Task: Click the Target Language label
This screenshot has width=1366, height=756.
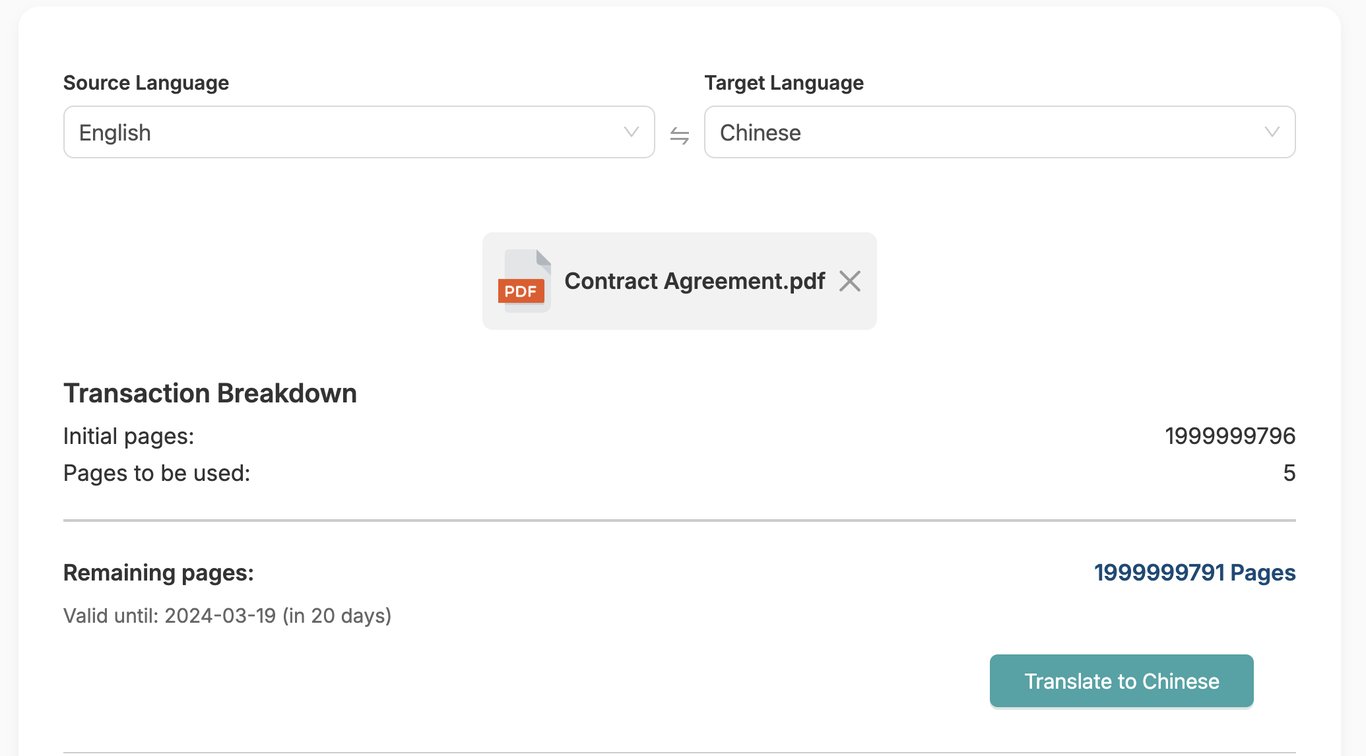Action: point(784,83)
